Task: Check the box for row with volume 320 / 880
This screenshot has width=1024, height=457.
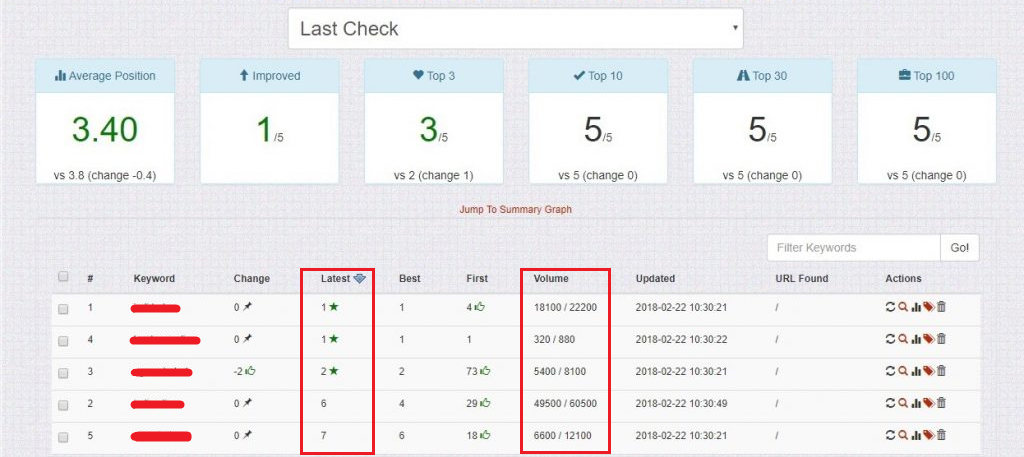Action: point(63,341)
